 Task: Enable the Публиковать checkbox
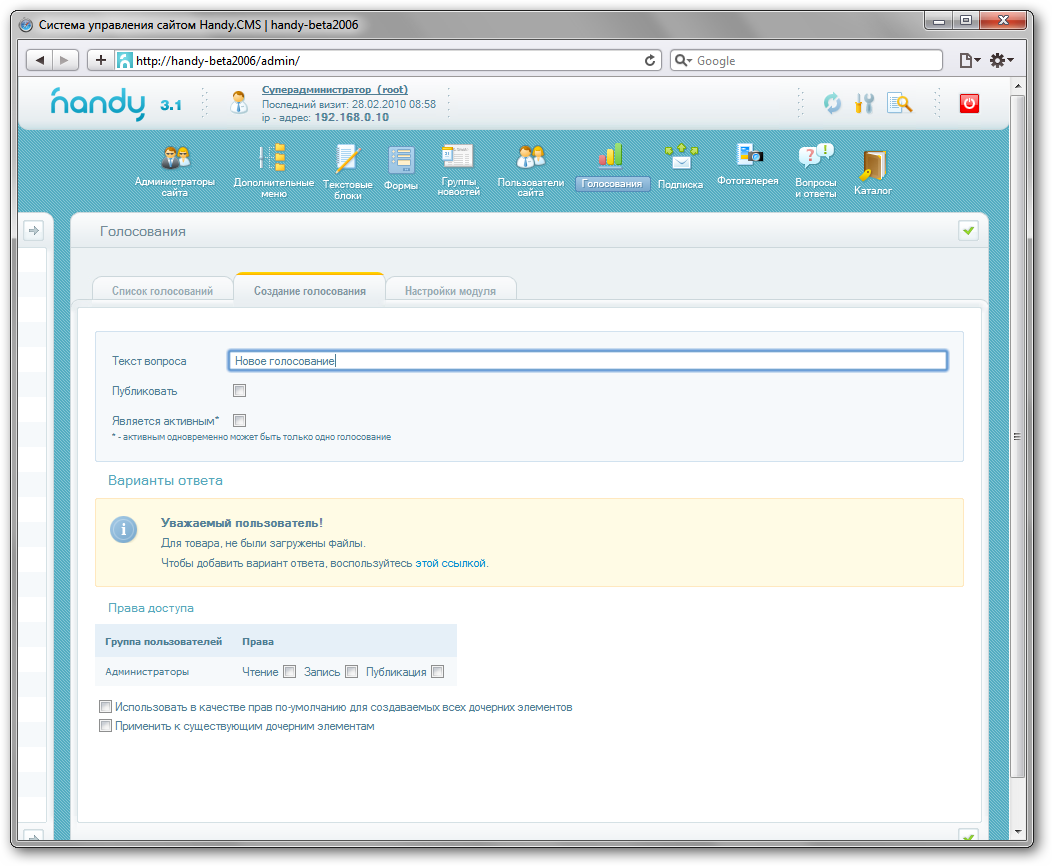pyautogui.click(x=239, y=391)
